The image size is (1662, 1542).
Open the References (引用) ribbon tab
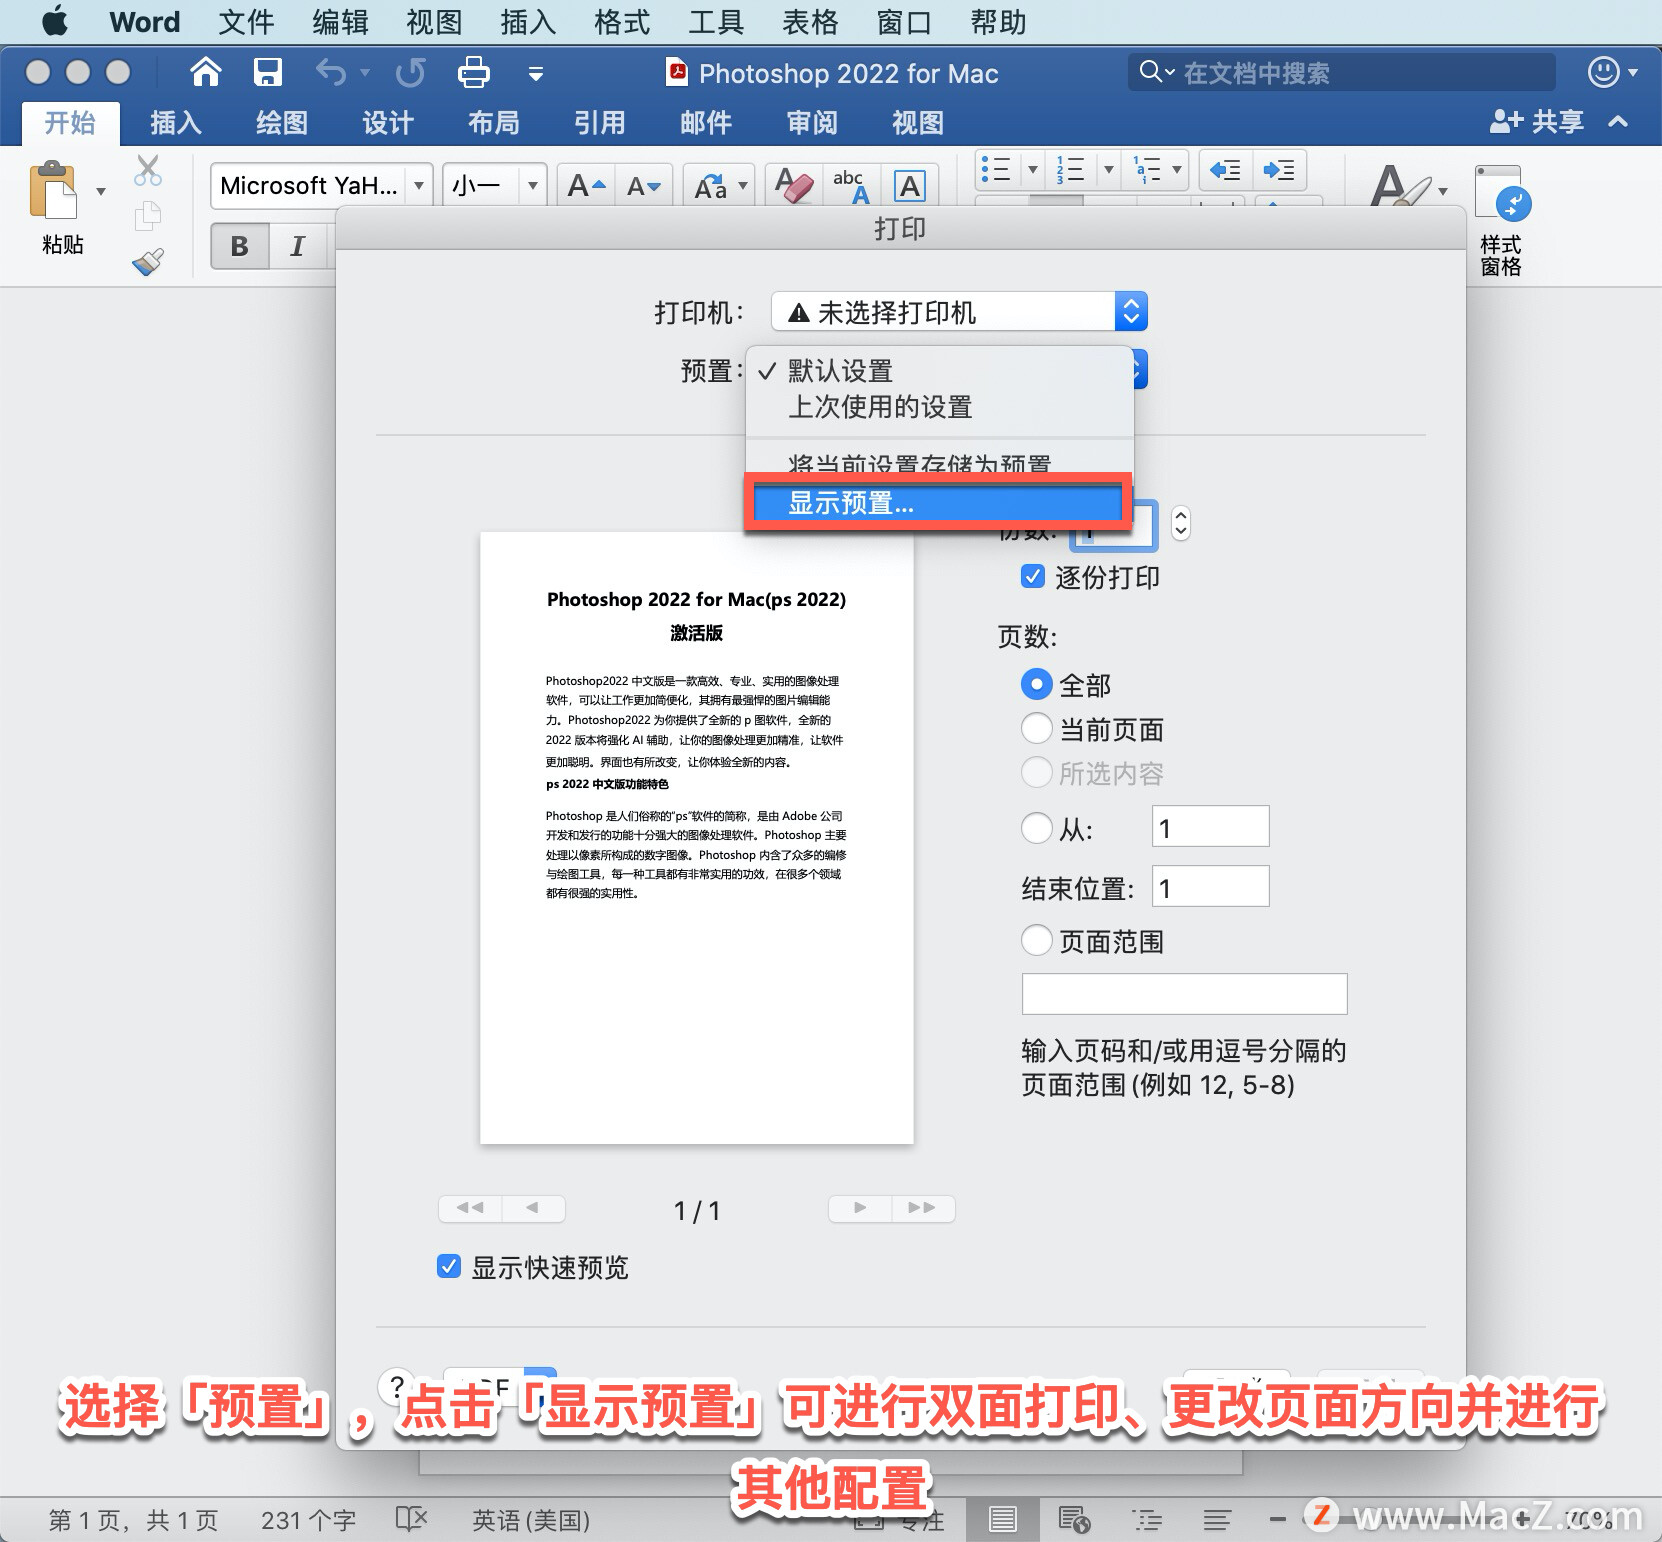tap(600, 123)
